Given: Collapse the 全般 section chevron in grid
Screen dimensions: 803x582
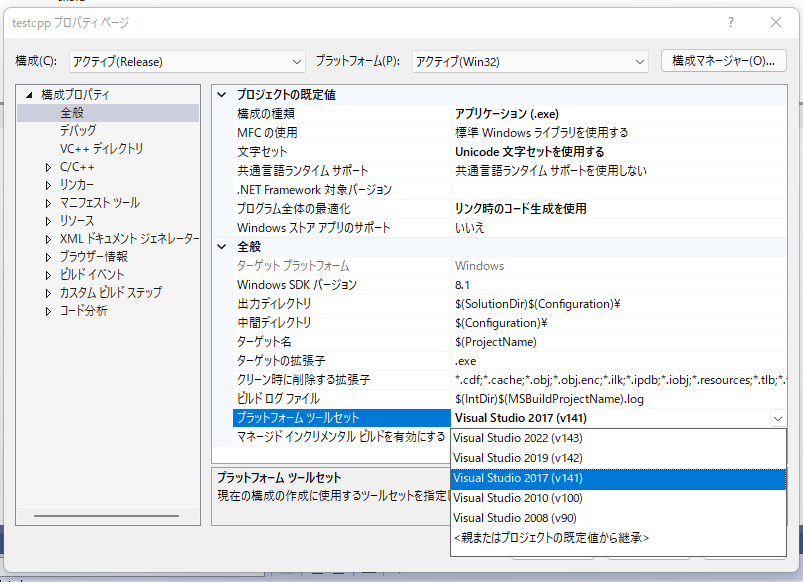Looking at the screenshot, I should click(x=222, y=246).
